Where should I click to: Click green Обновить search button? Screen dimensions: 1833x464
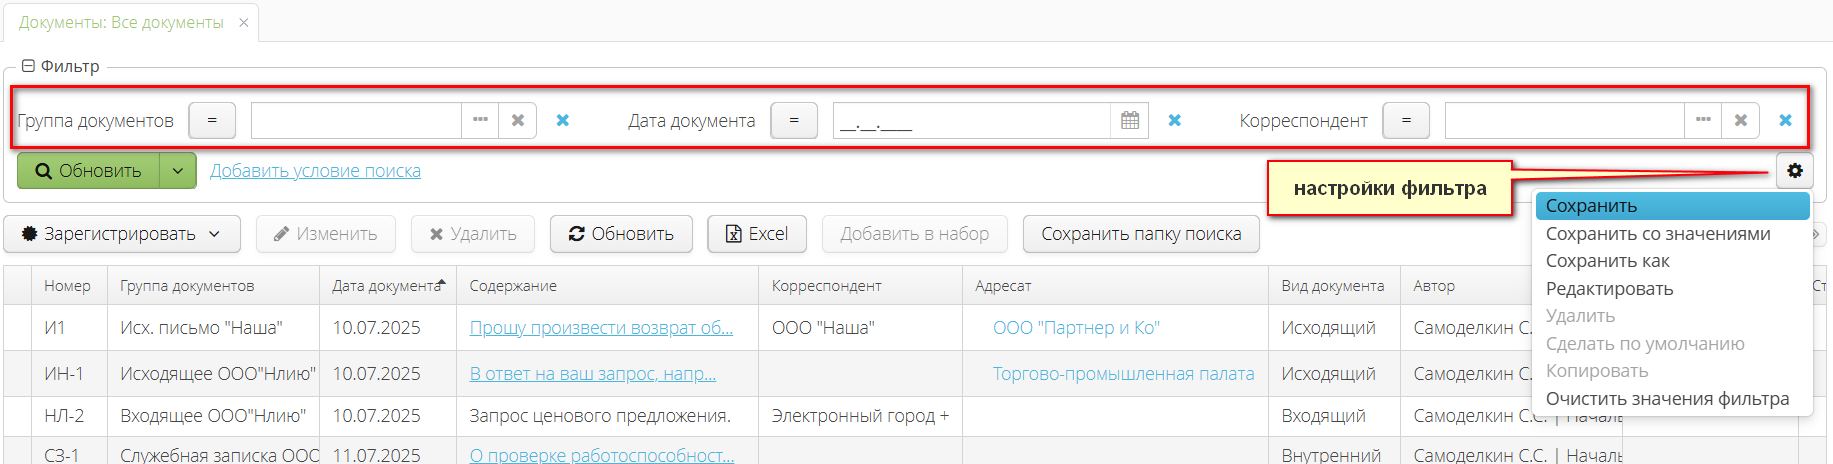coord(88,171)
